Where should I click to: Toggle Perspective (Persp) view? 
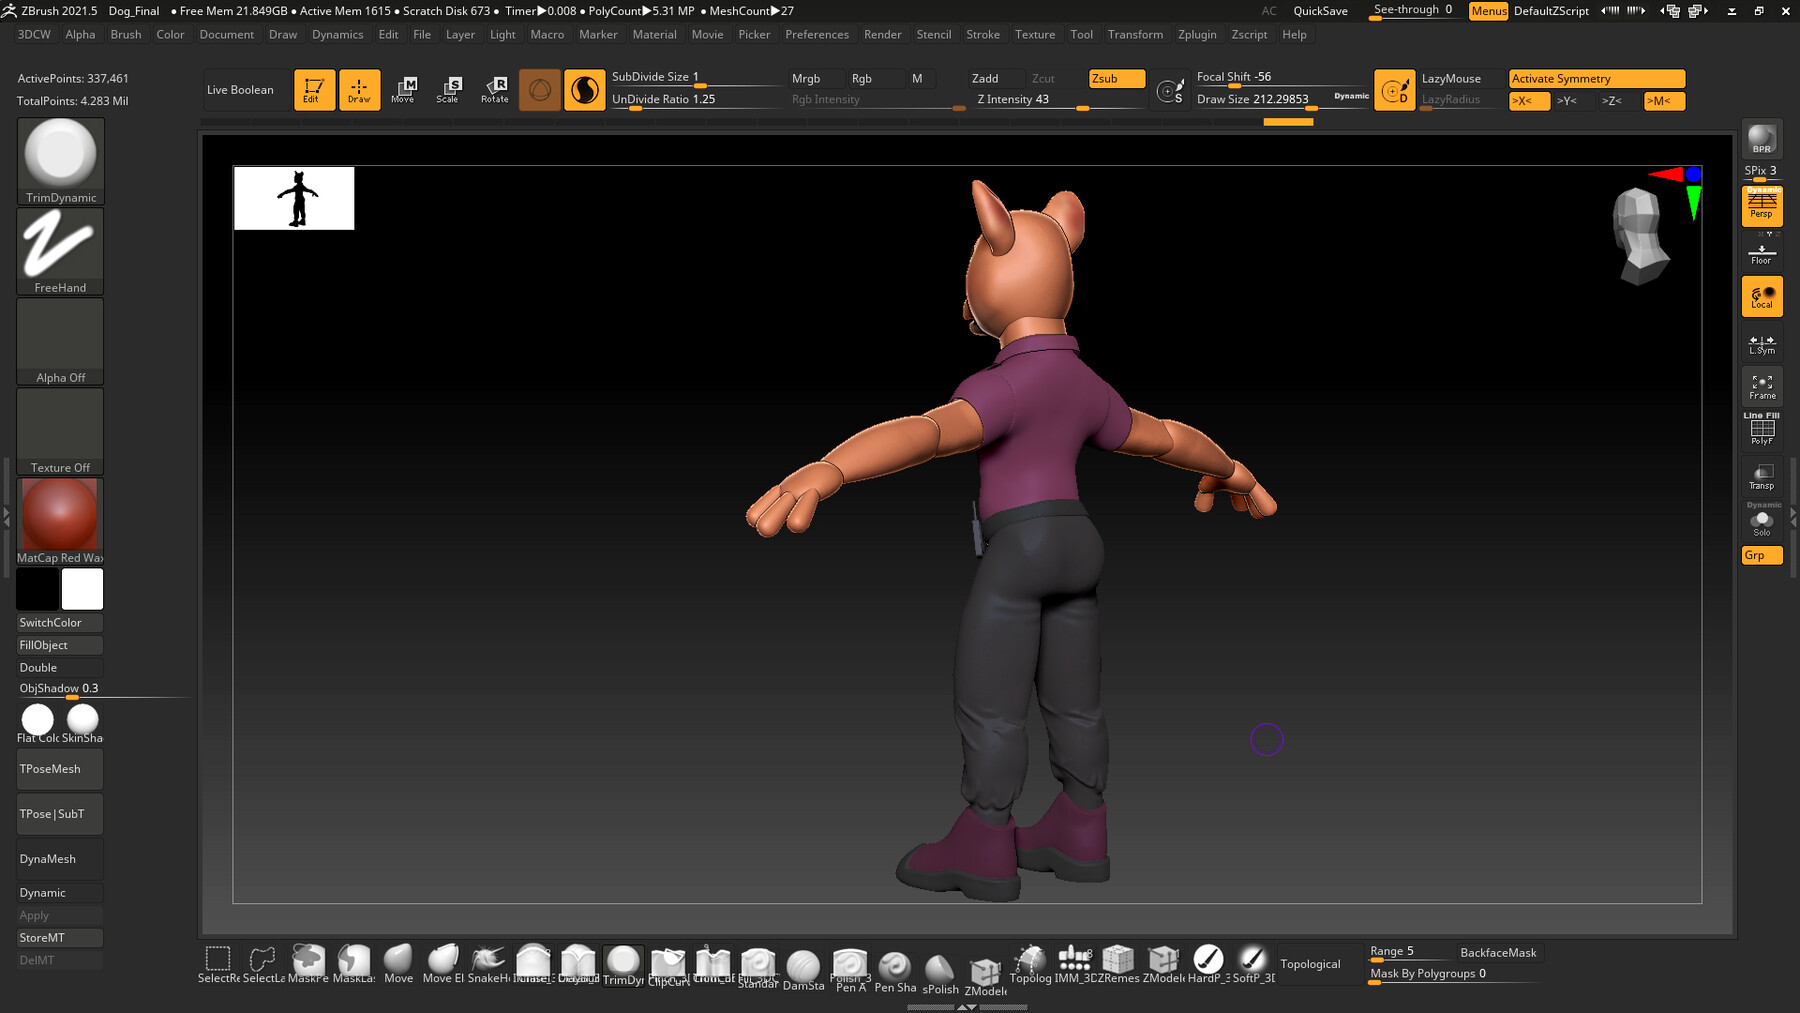point(1761,206)
